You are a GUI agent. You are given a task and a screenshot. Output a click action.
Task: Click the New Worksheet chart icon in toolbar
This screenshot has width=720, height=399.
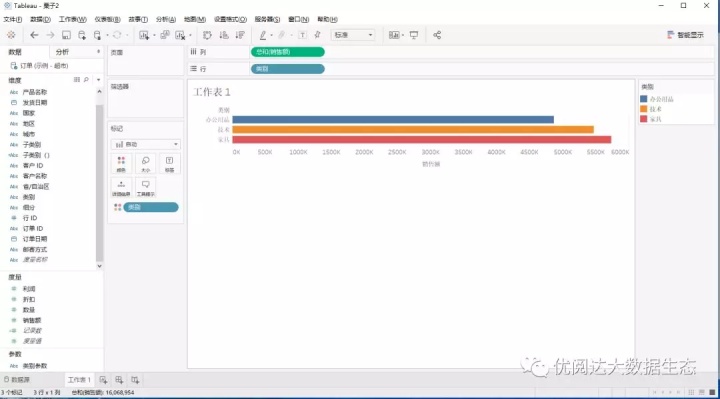[x=144, y=35]
